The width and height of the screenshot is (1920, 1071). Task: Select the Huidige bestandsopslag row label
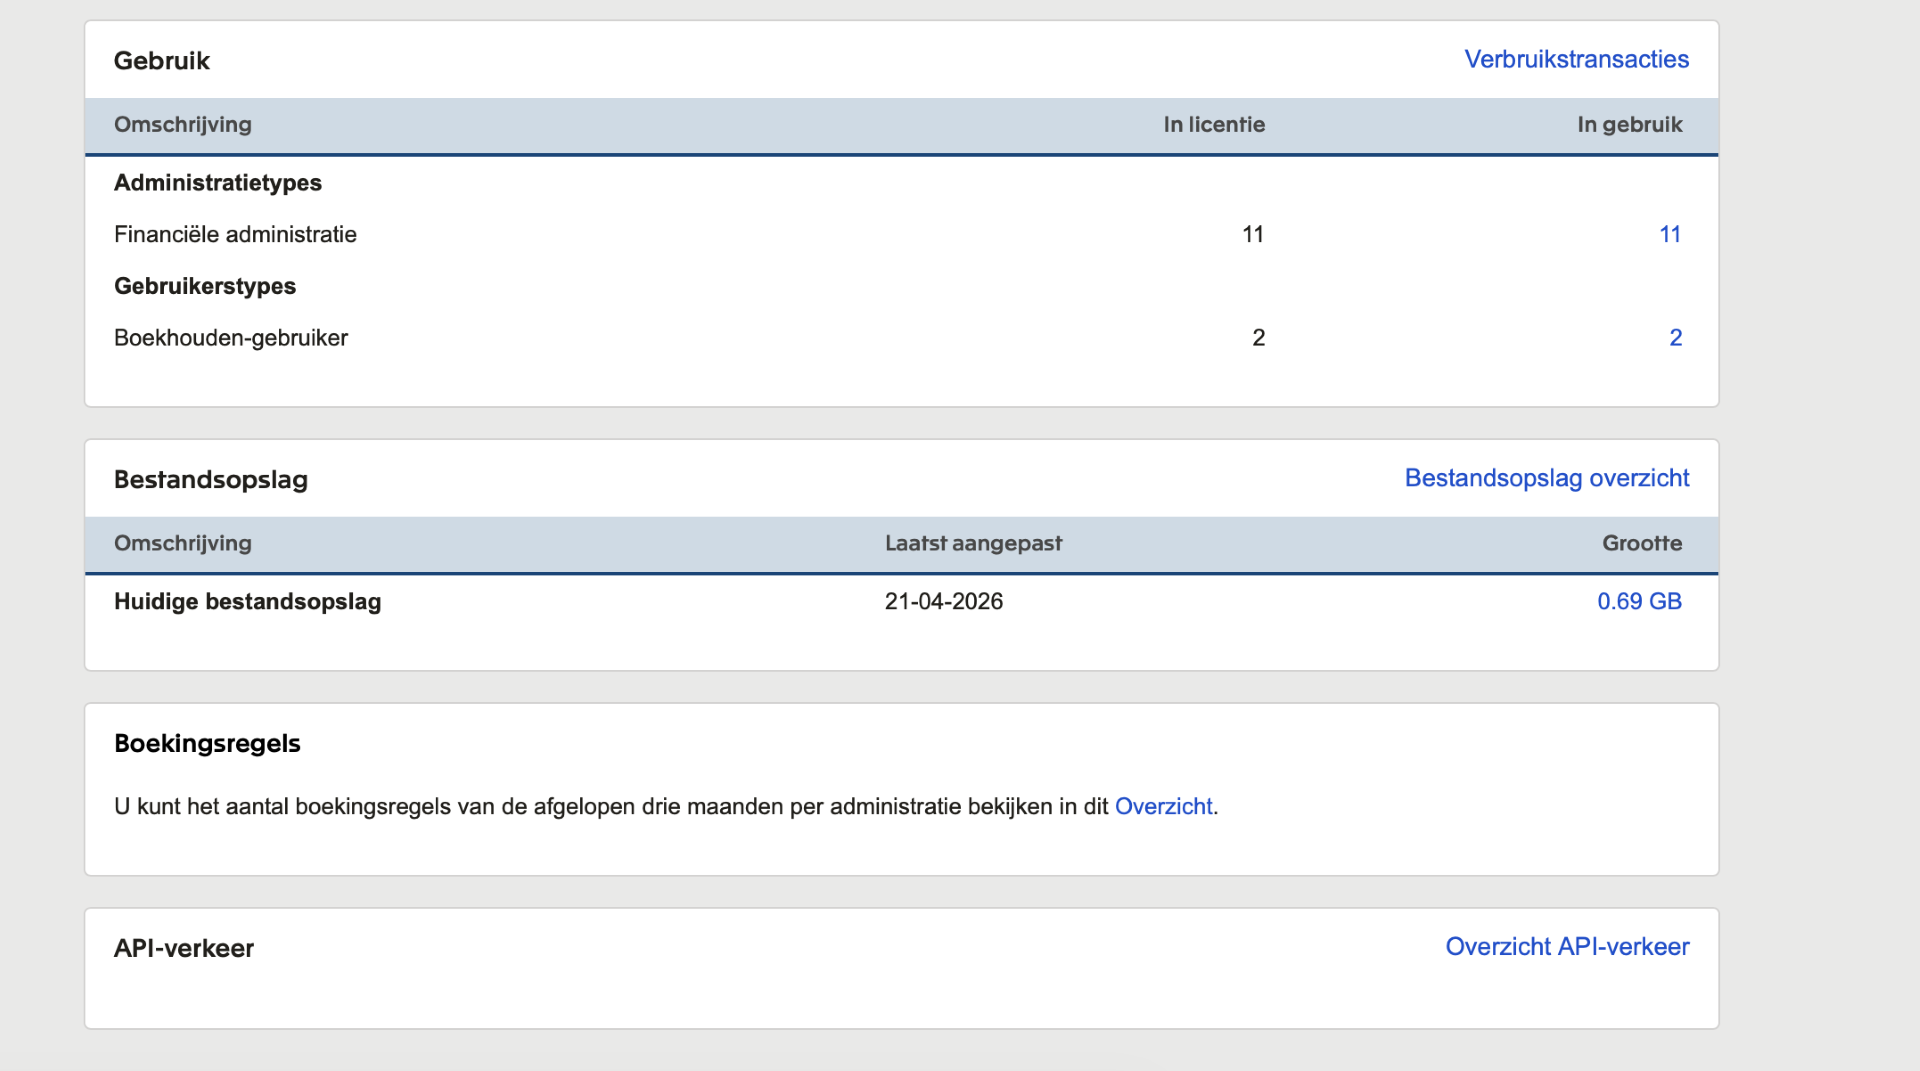point(247,602)
